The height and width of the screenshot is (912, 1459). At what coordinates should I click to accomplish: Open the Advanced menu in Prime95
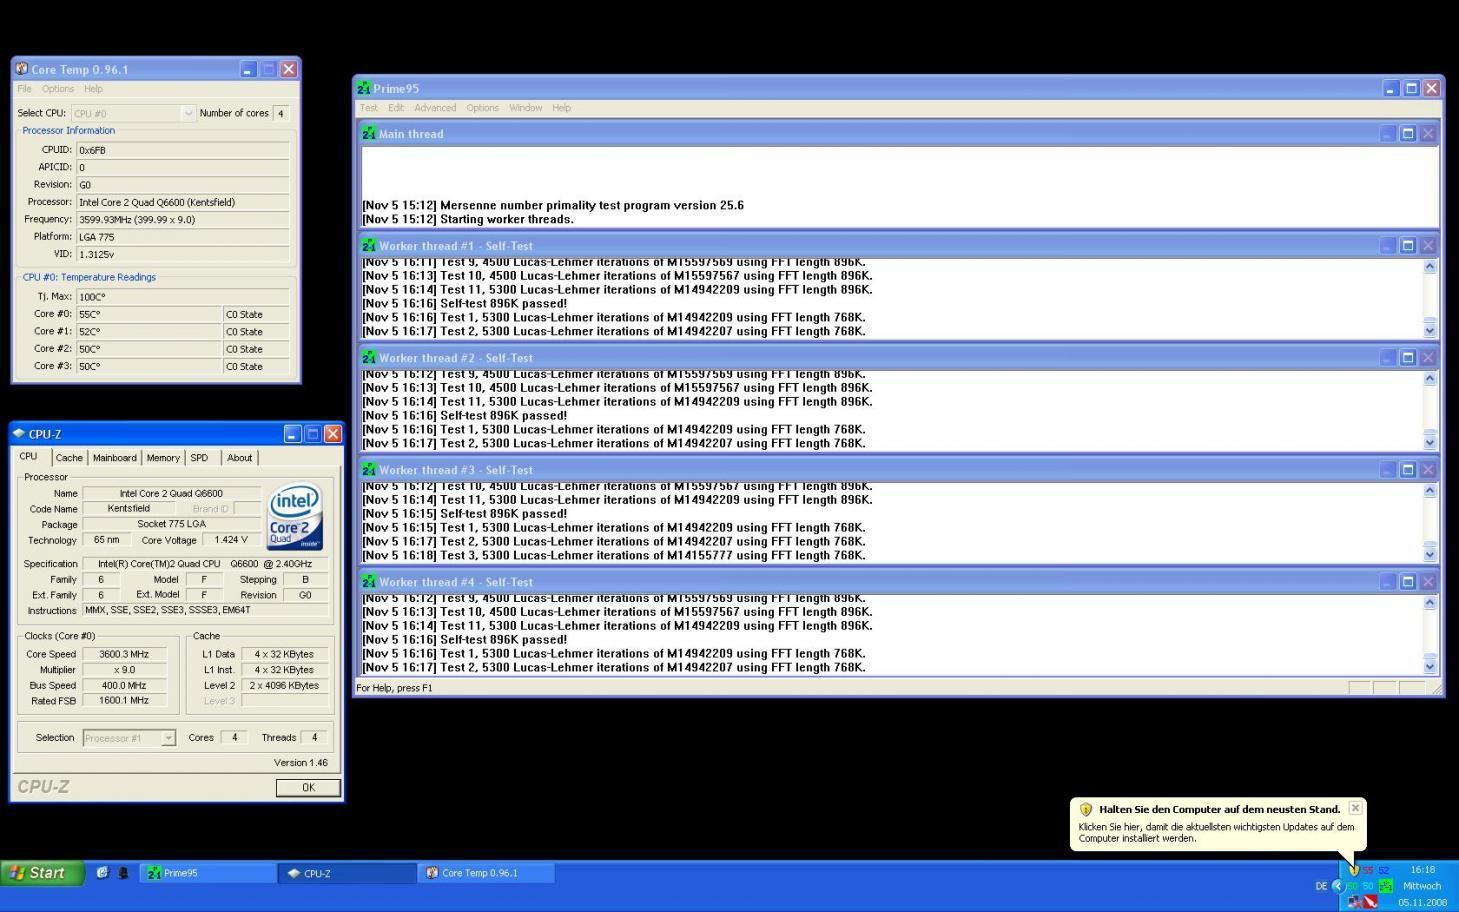[x=435, y=108]
